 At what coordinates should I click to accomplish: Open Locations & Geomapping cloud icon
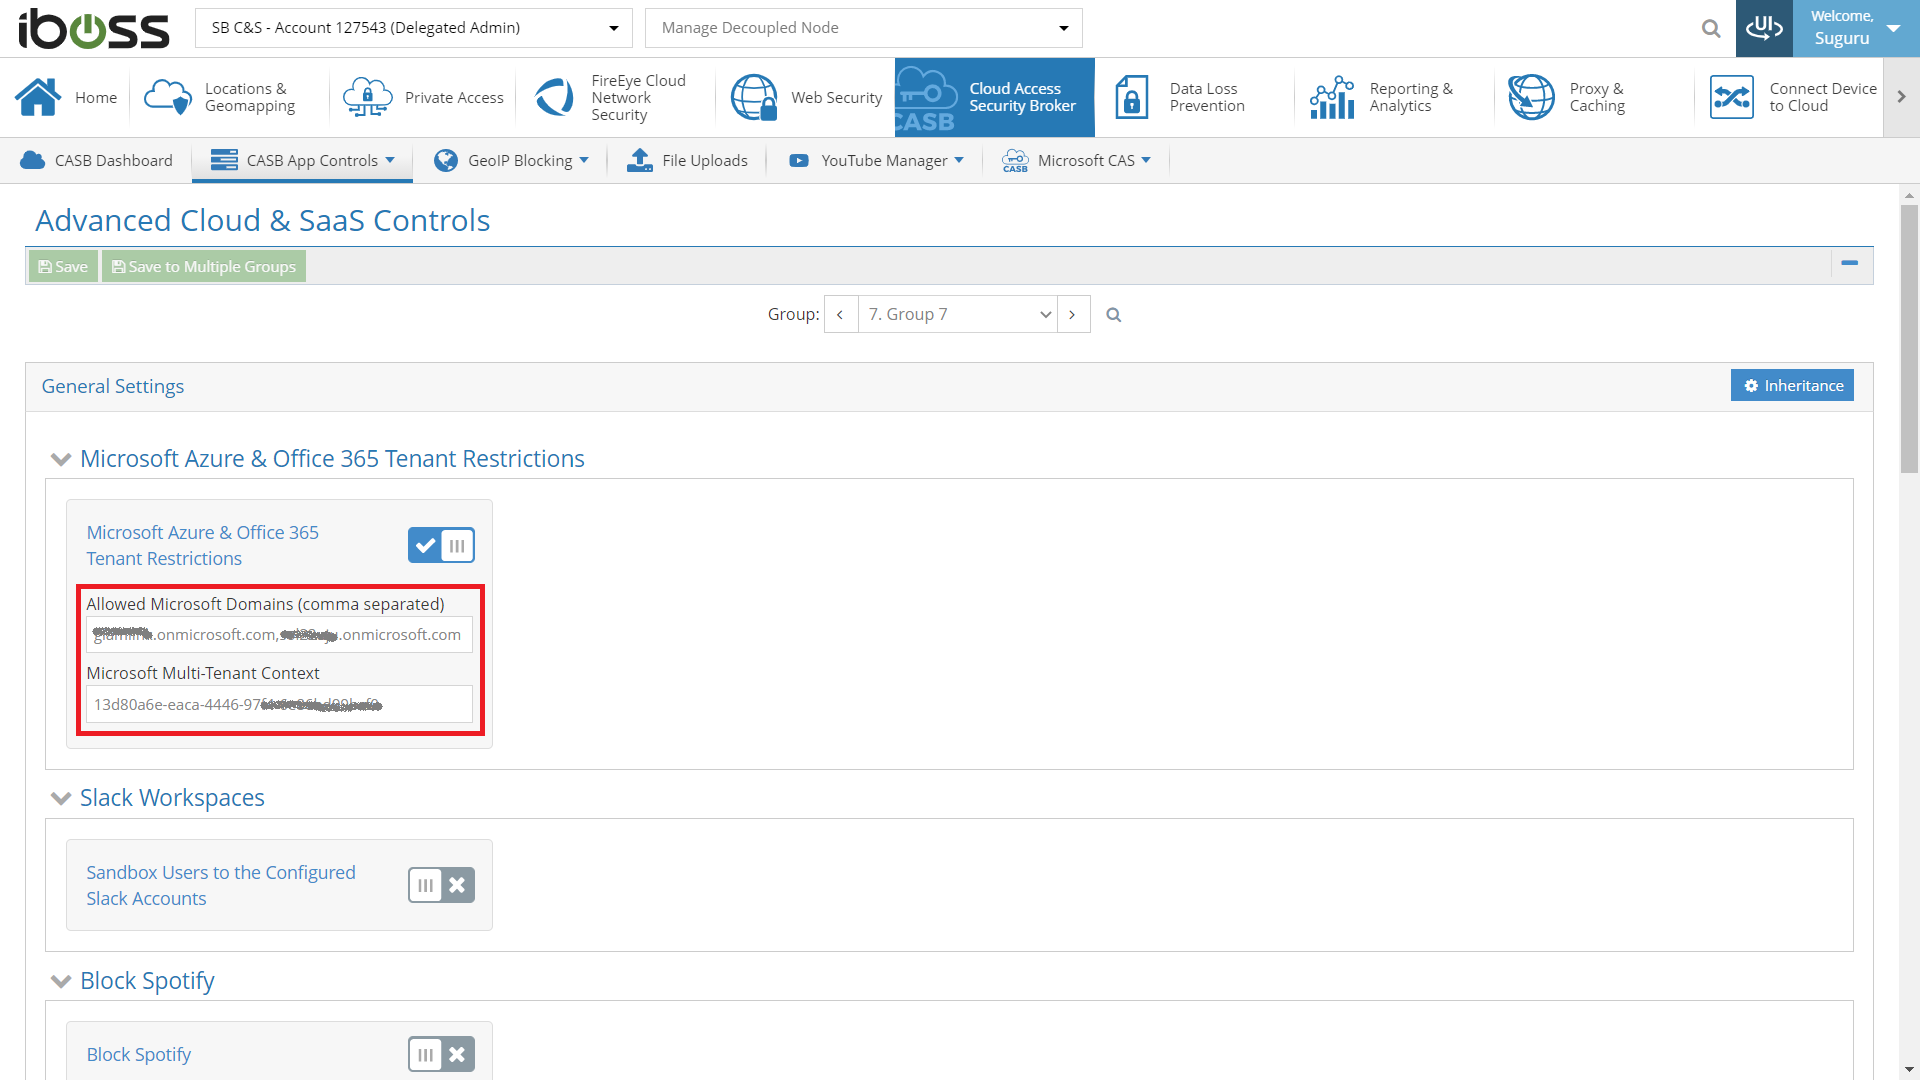[x=168, y=97]
